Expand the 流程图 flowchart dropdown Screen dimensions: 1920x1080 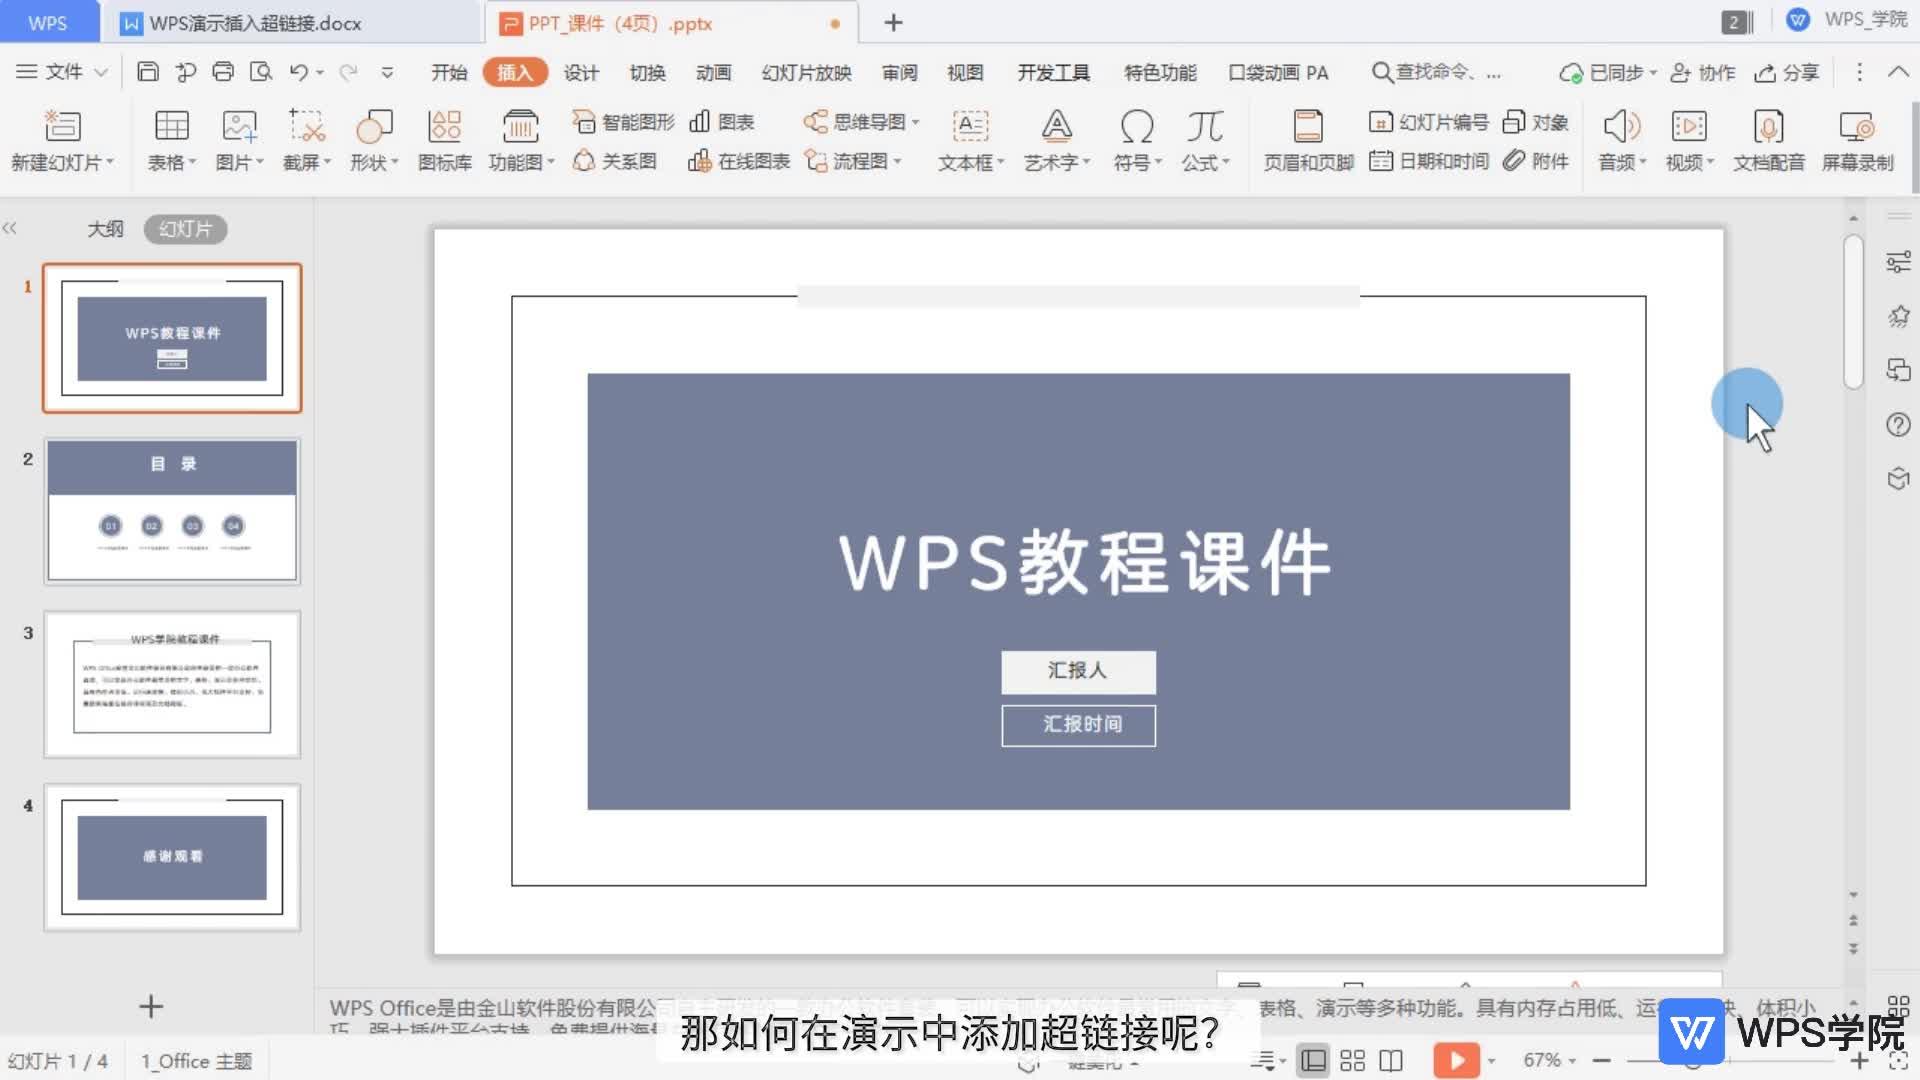897,161
